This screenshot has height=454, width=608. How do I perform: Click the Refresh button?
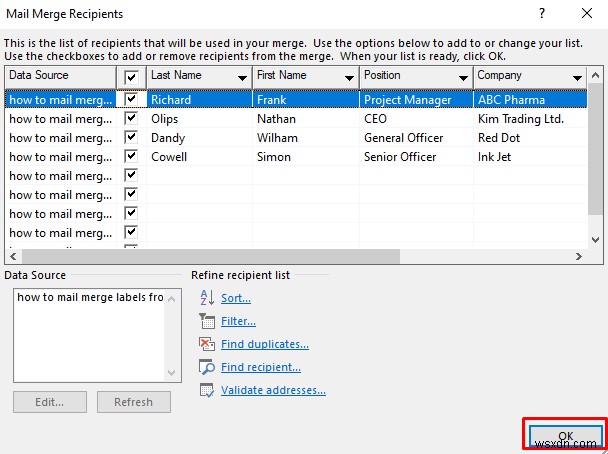coord(134,402)
